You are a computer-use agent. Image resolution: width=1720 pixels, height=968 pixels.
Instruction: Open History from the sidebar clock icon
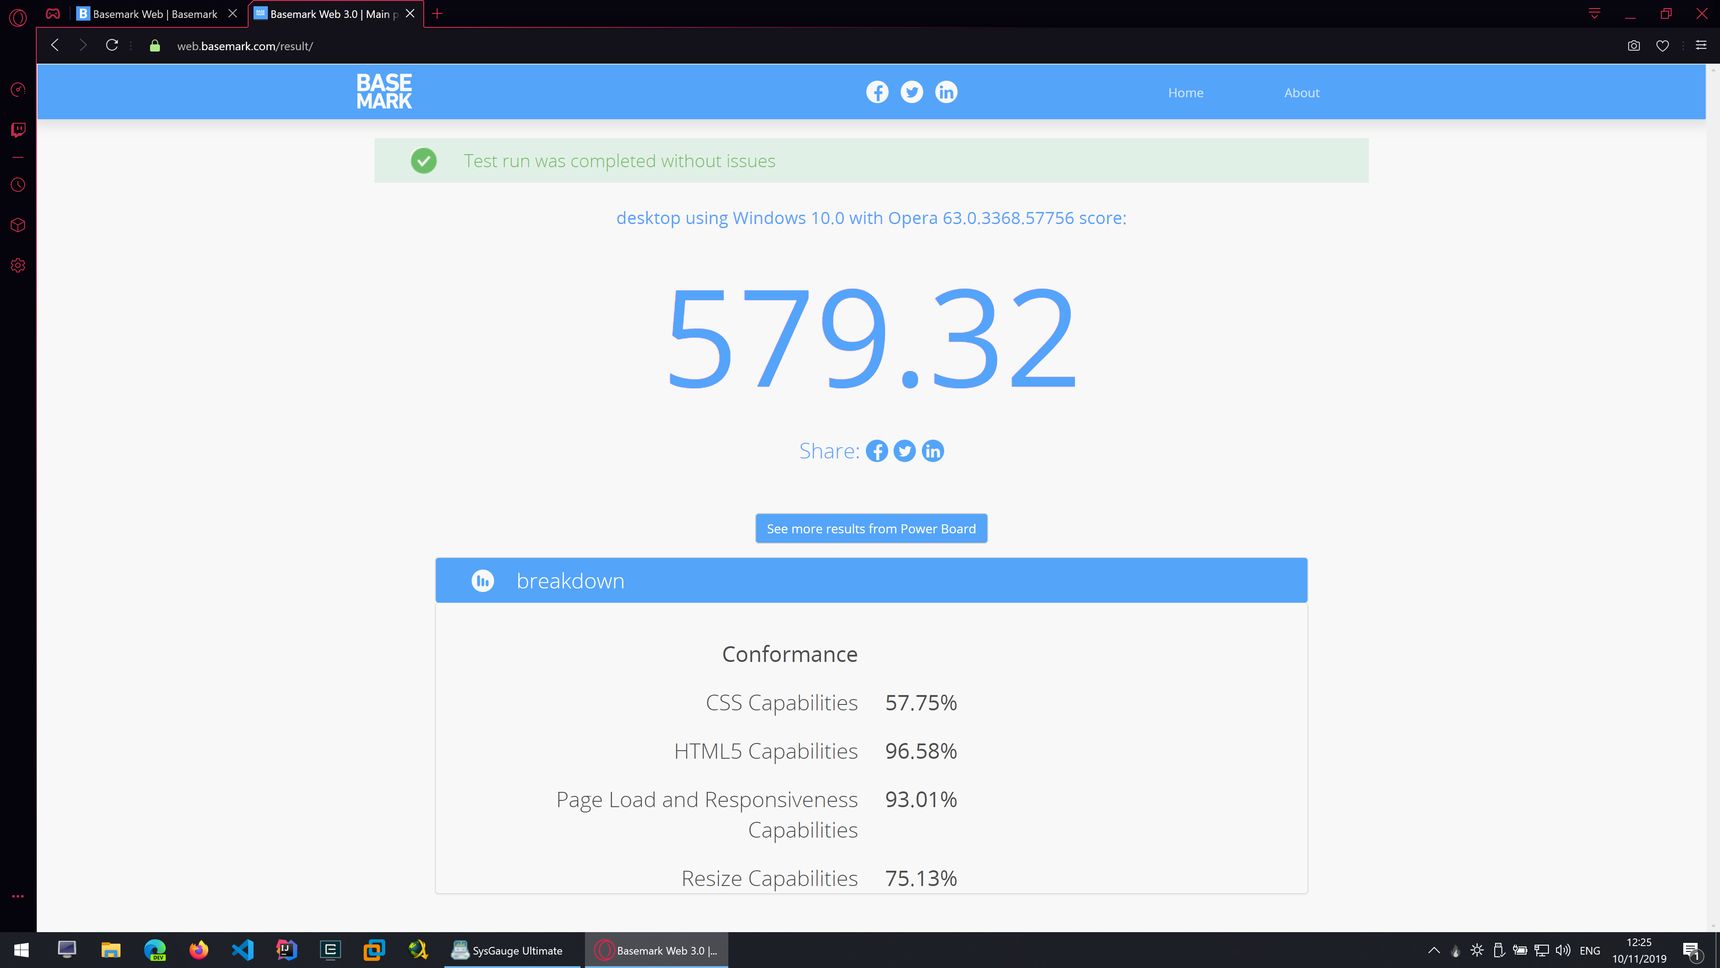pyautogui.click(x=18, y=185)
